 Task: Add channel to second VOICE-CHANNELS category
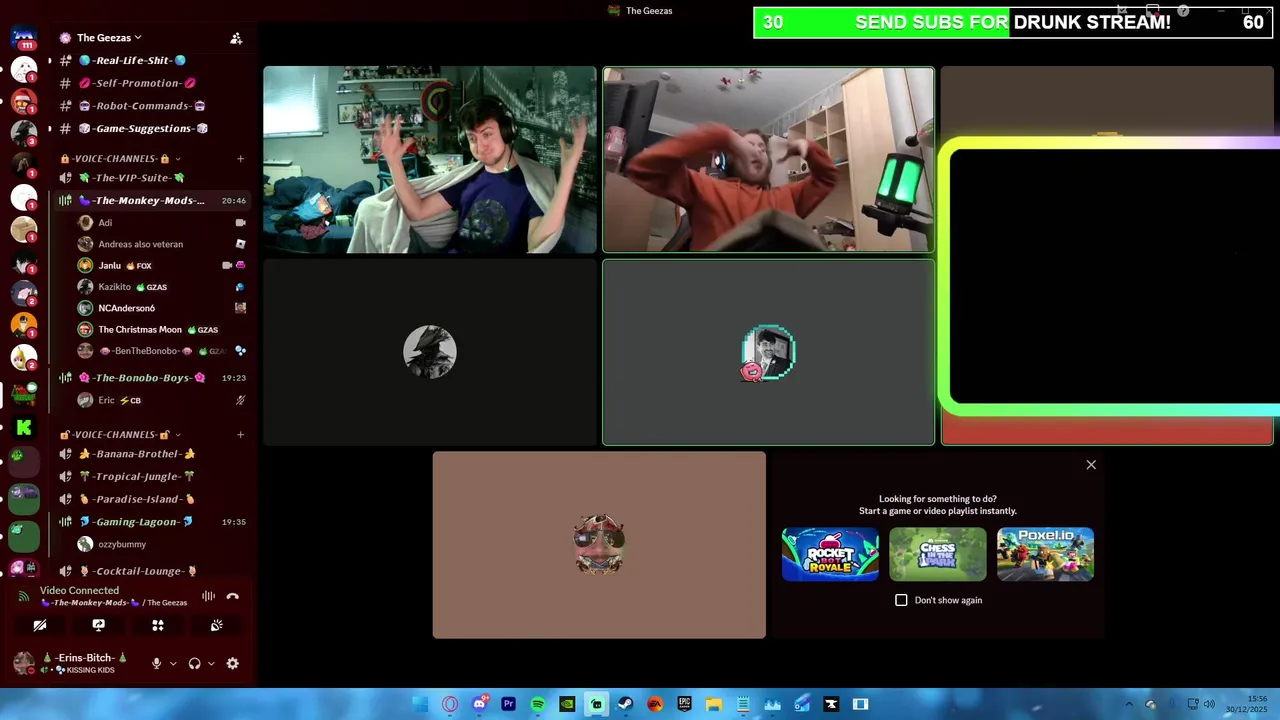coord(240,434)
